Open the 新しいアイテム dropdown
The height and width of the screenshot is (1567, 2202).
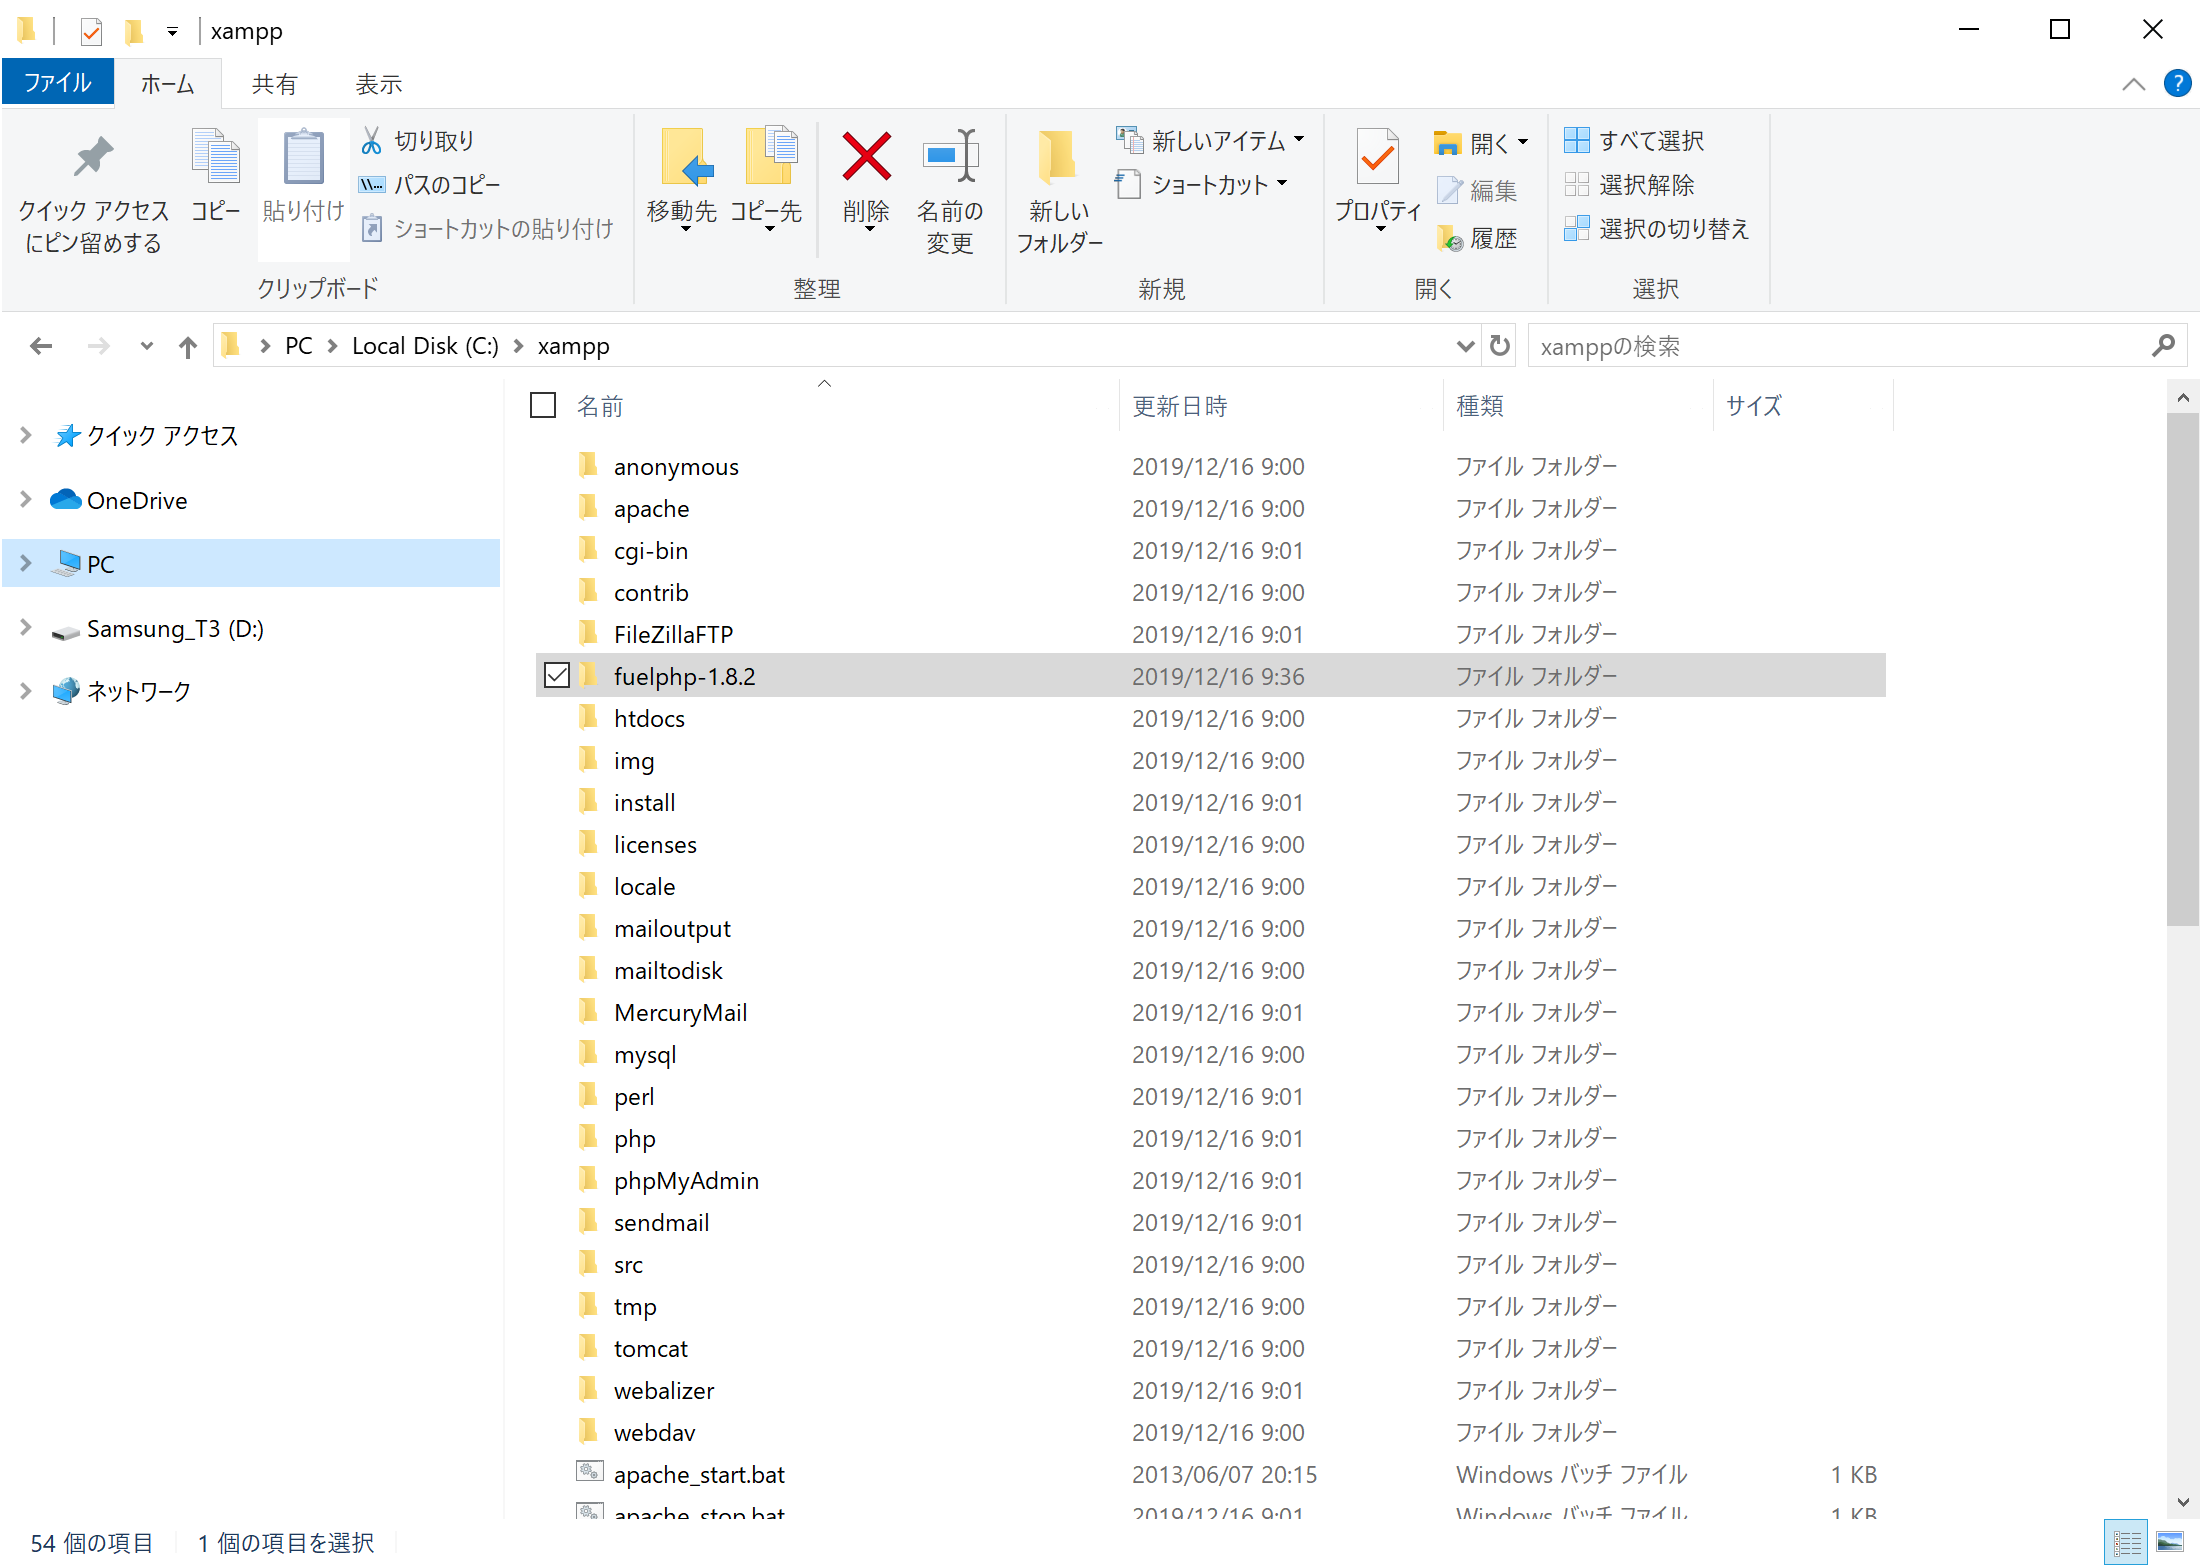[x=1211, y=140]
